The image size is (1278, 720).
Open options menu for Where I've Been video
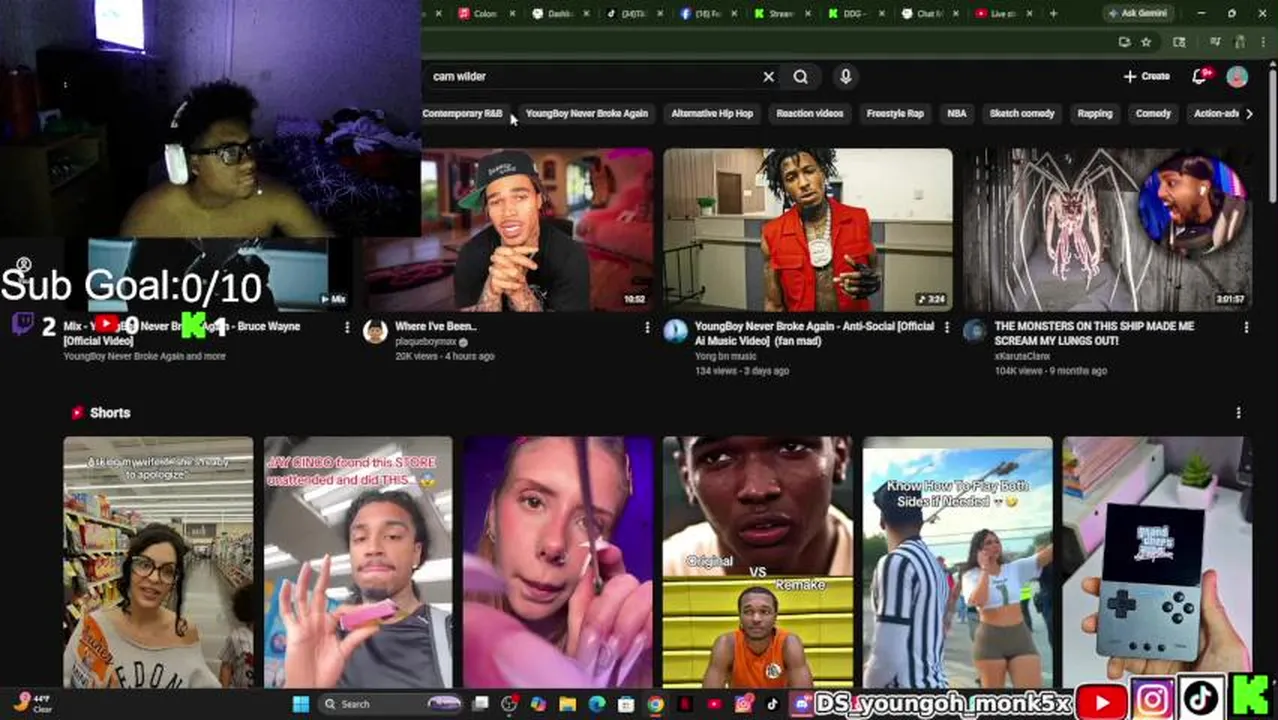click(x=647, y=327)
